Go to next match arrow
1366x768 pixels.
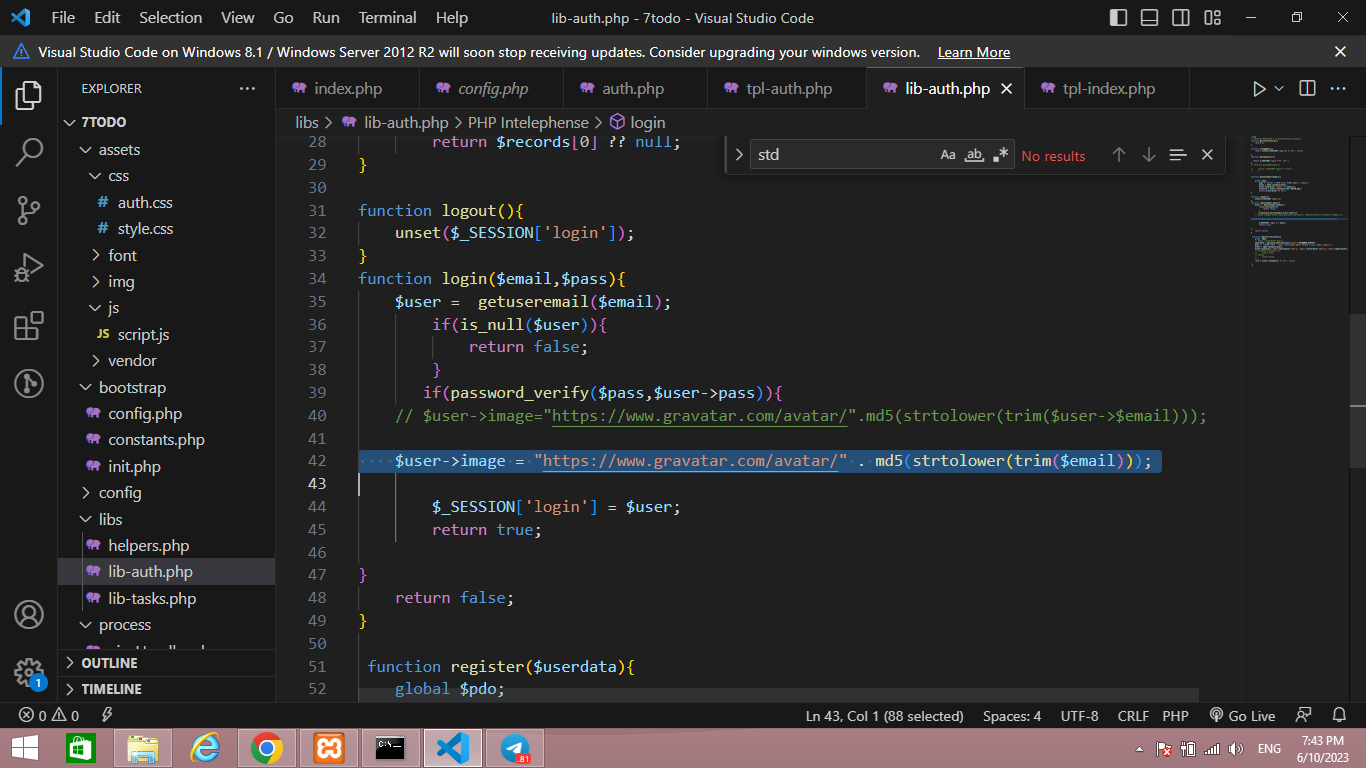1149,155
